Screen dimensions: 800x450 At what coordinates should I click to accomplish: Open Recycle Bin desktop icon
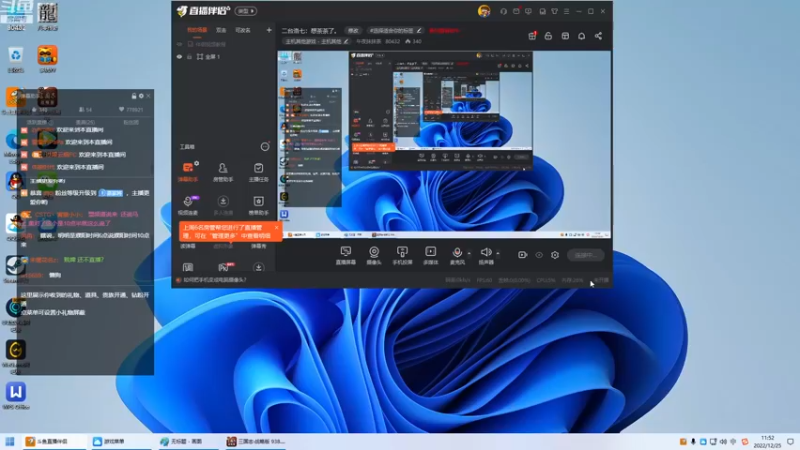point(16,59)
